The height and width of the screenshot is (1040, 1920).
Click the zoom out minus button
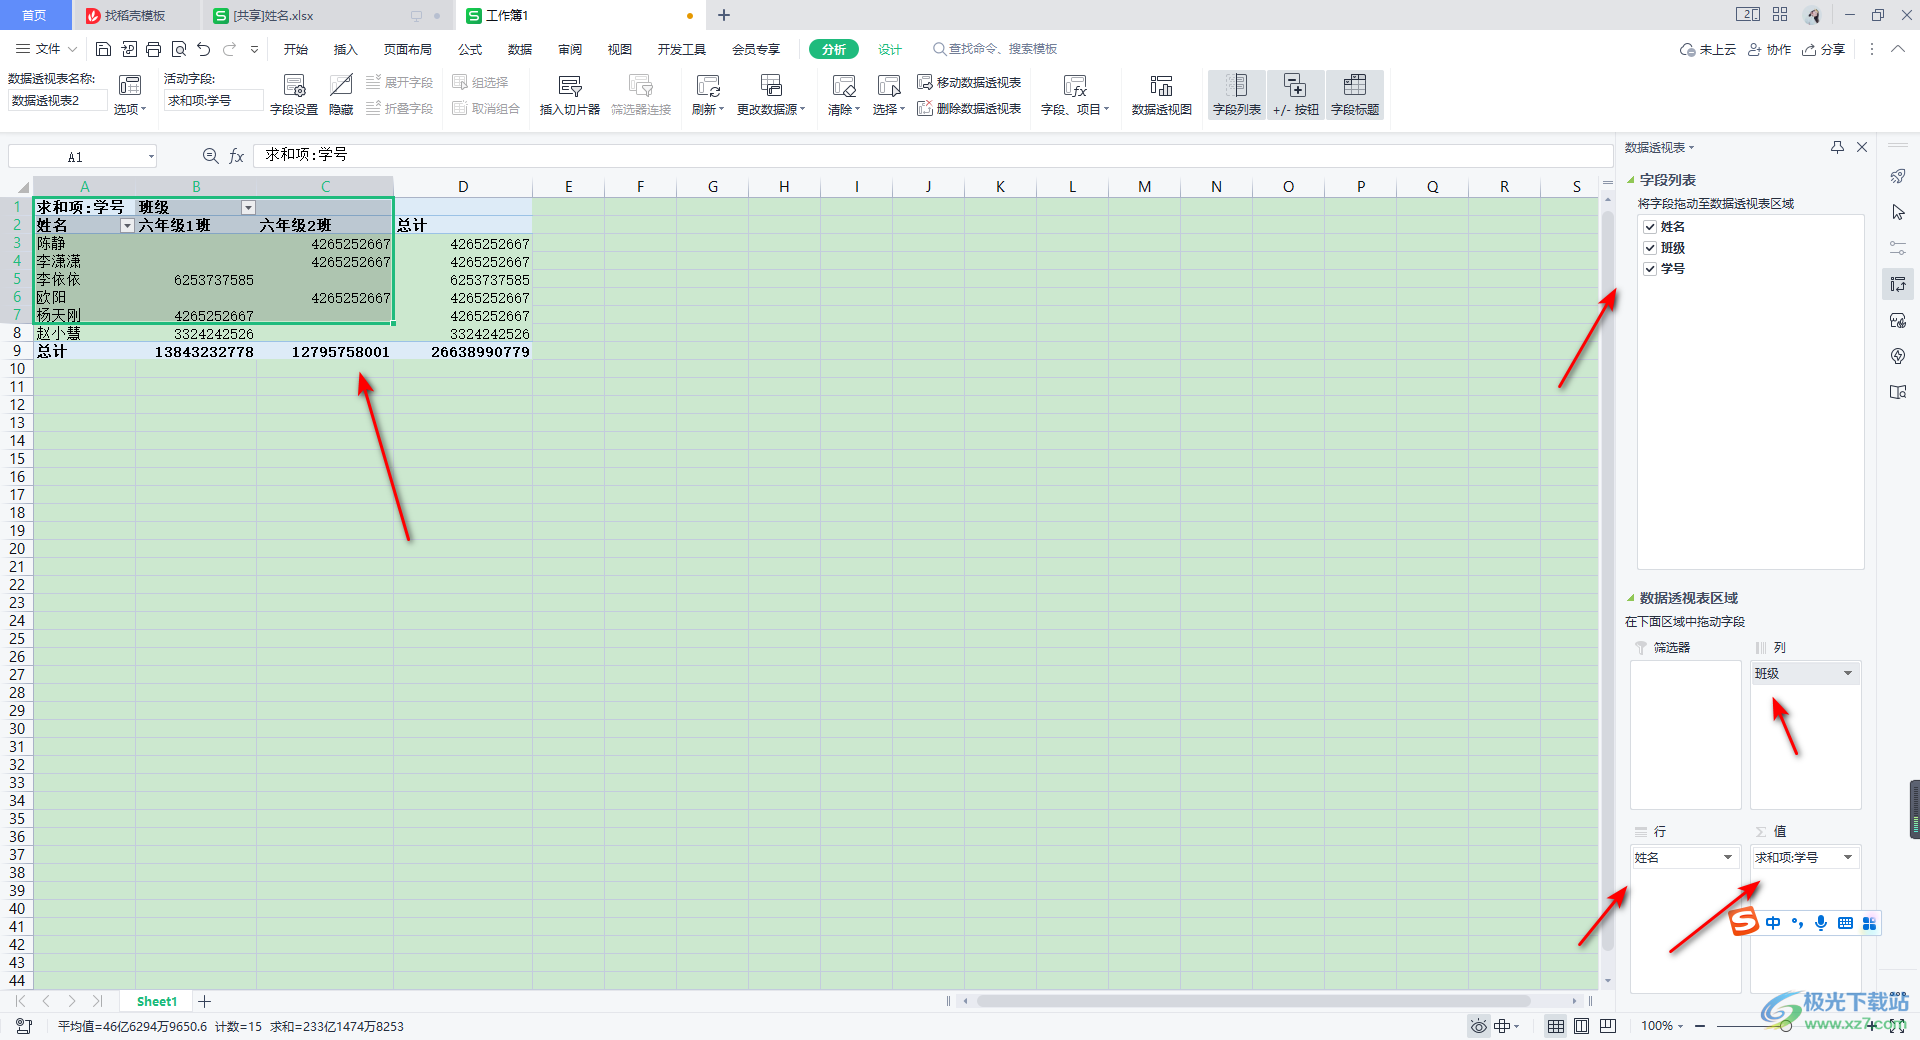(1700, 1026)
